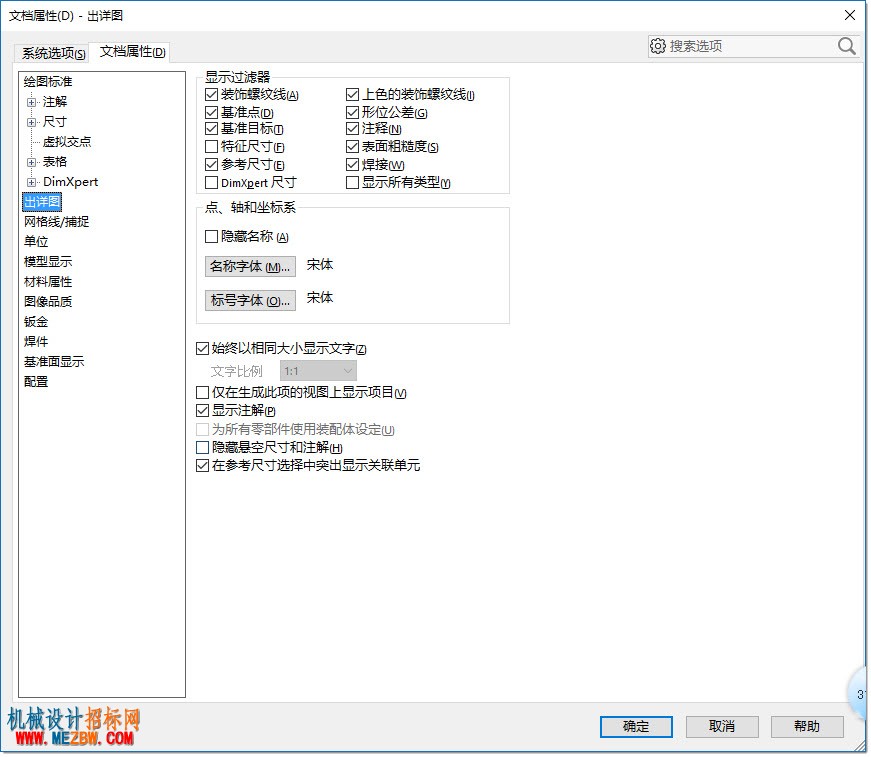871x757 pixels.
Task: Enable 隐藏悬空尺寸和注解 checkbox
Action: 203,448
